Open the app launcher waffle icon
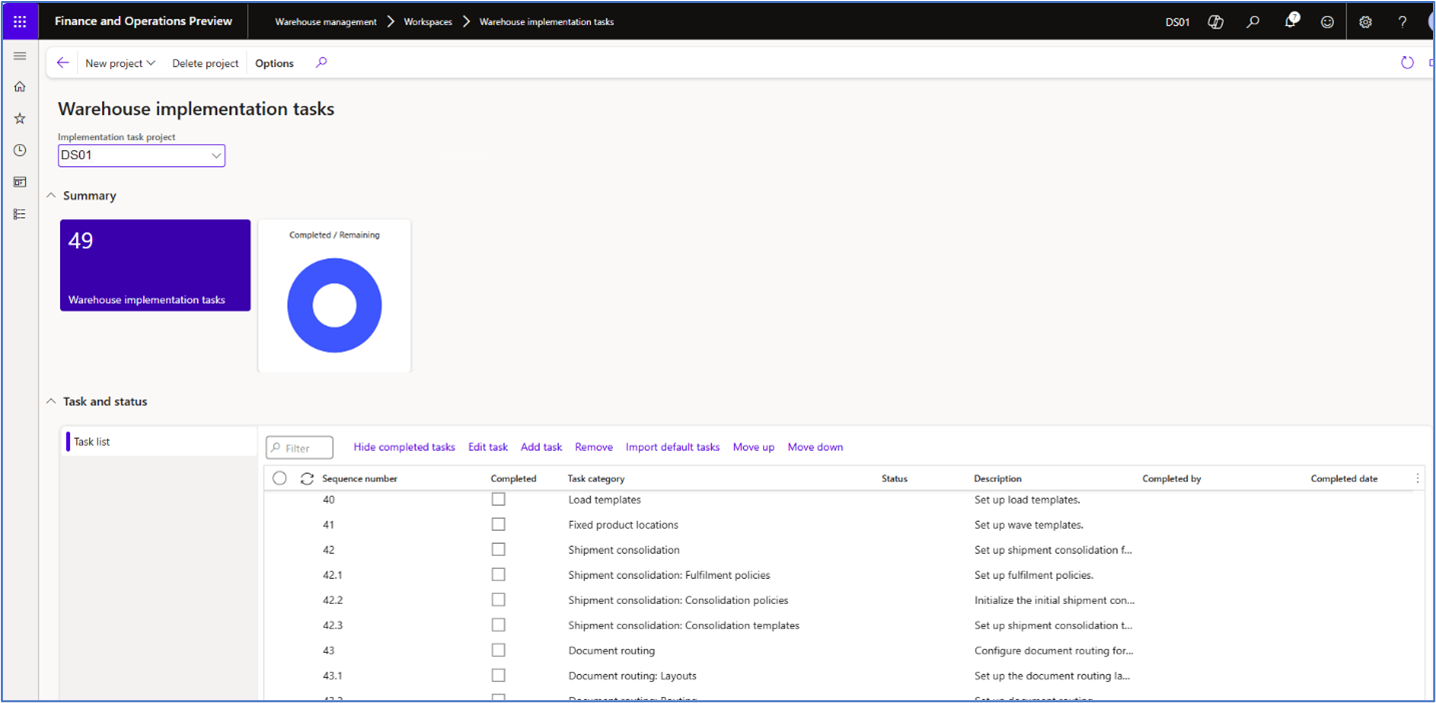The image size is (1436, 703). pyautogui.click(x=19, y=21)
